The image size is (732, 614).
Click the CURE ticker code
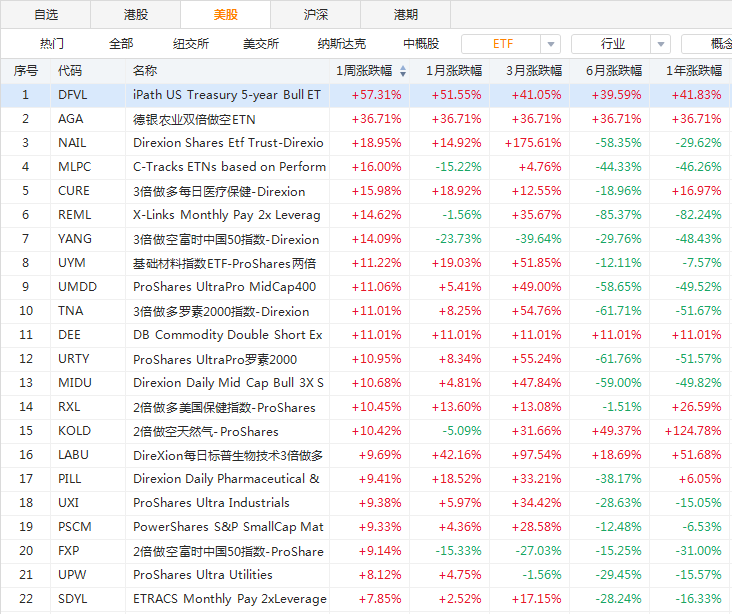pos(74,191)
